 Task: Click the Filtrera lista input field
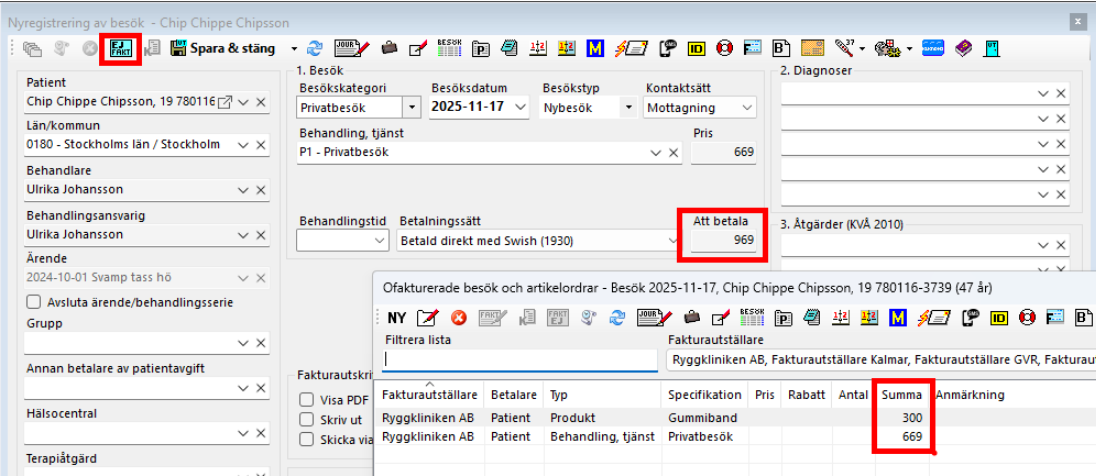[517, 359]
